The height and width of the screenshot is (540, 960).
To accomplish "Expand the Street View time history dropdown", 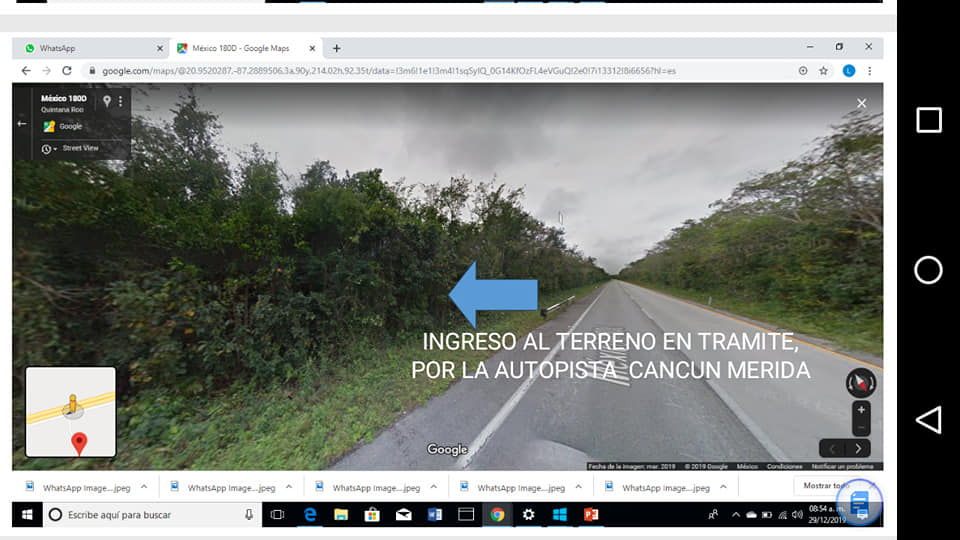I will tap(47, 149).
